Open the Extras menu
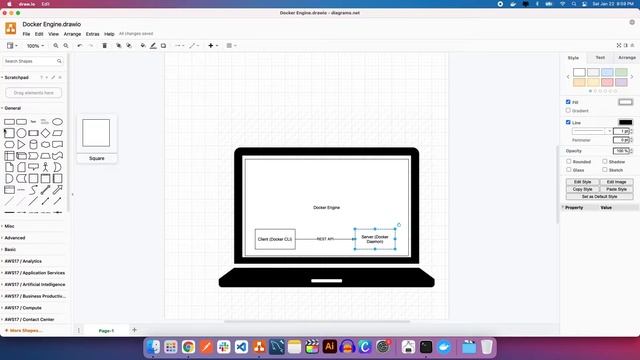The width and height of the screenshot is (640, 360). pos(92,34)
